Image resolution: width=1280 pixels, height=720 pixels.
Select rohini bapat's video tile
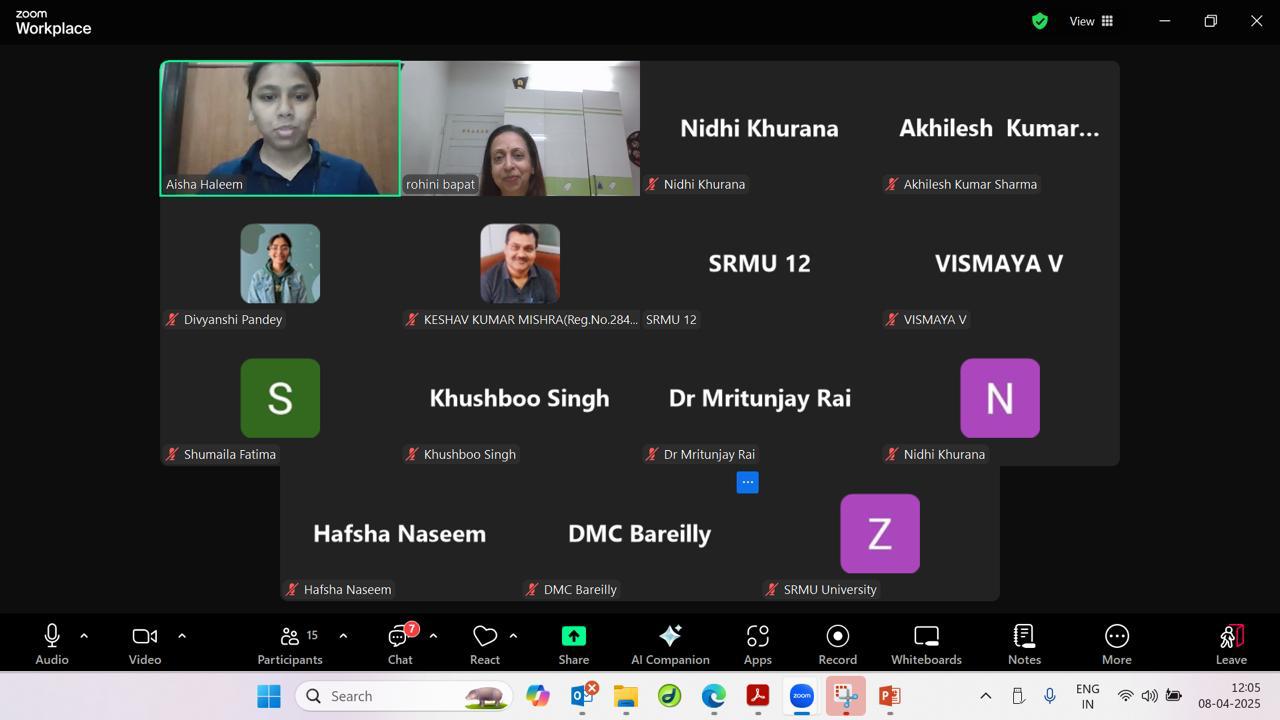[520, 128]
